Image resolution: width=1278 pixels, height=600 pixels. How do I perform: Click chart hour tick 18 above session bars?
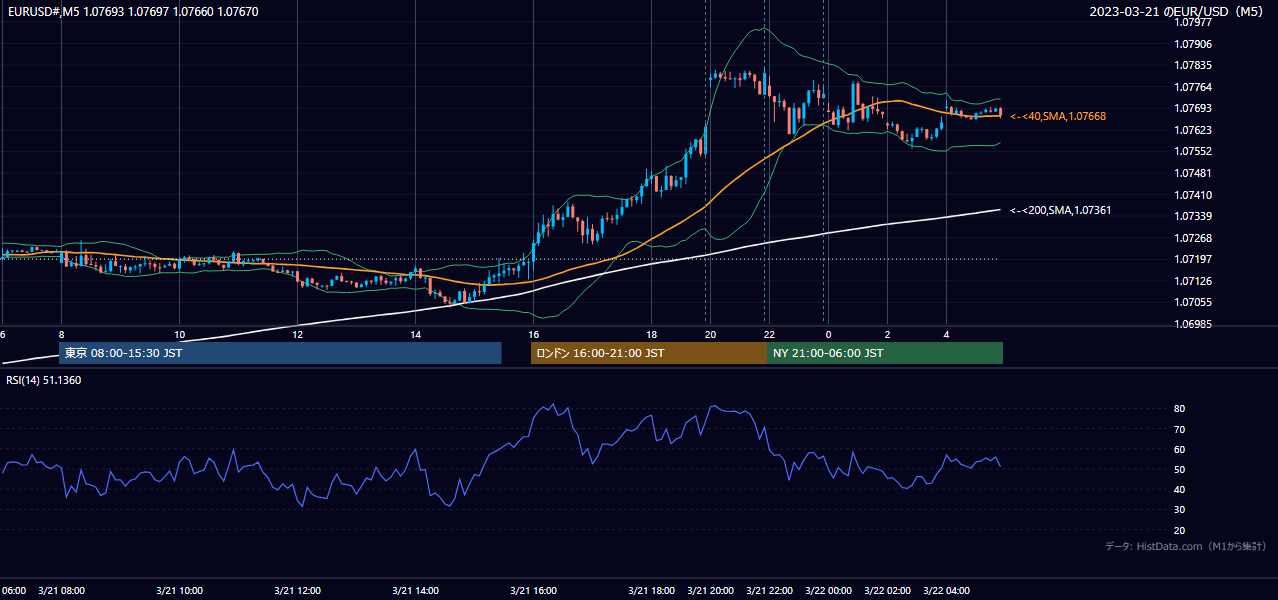(x=652, y=334)
